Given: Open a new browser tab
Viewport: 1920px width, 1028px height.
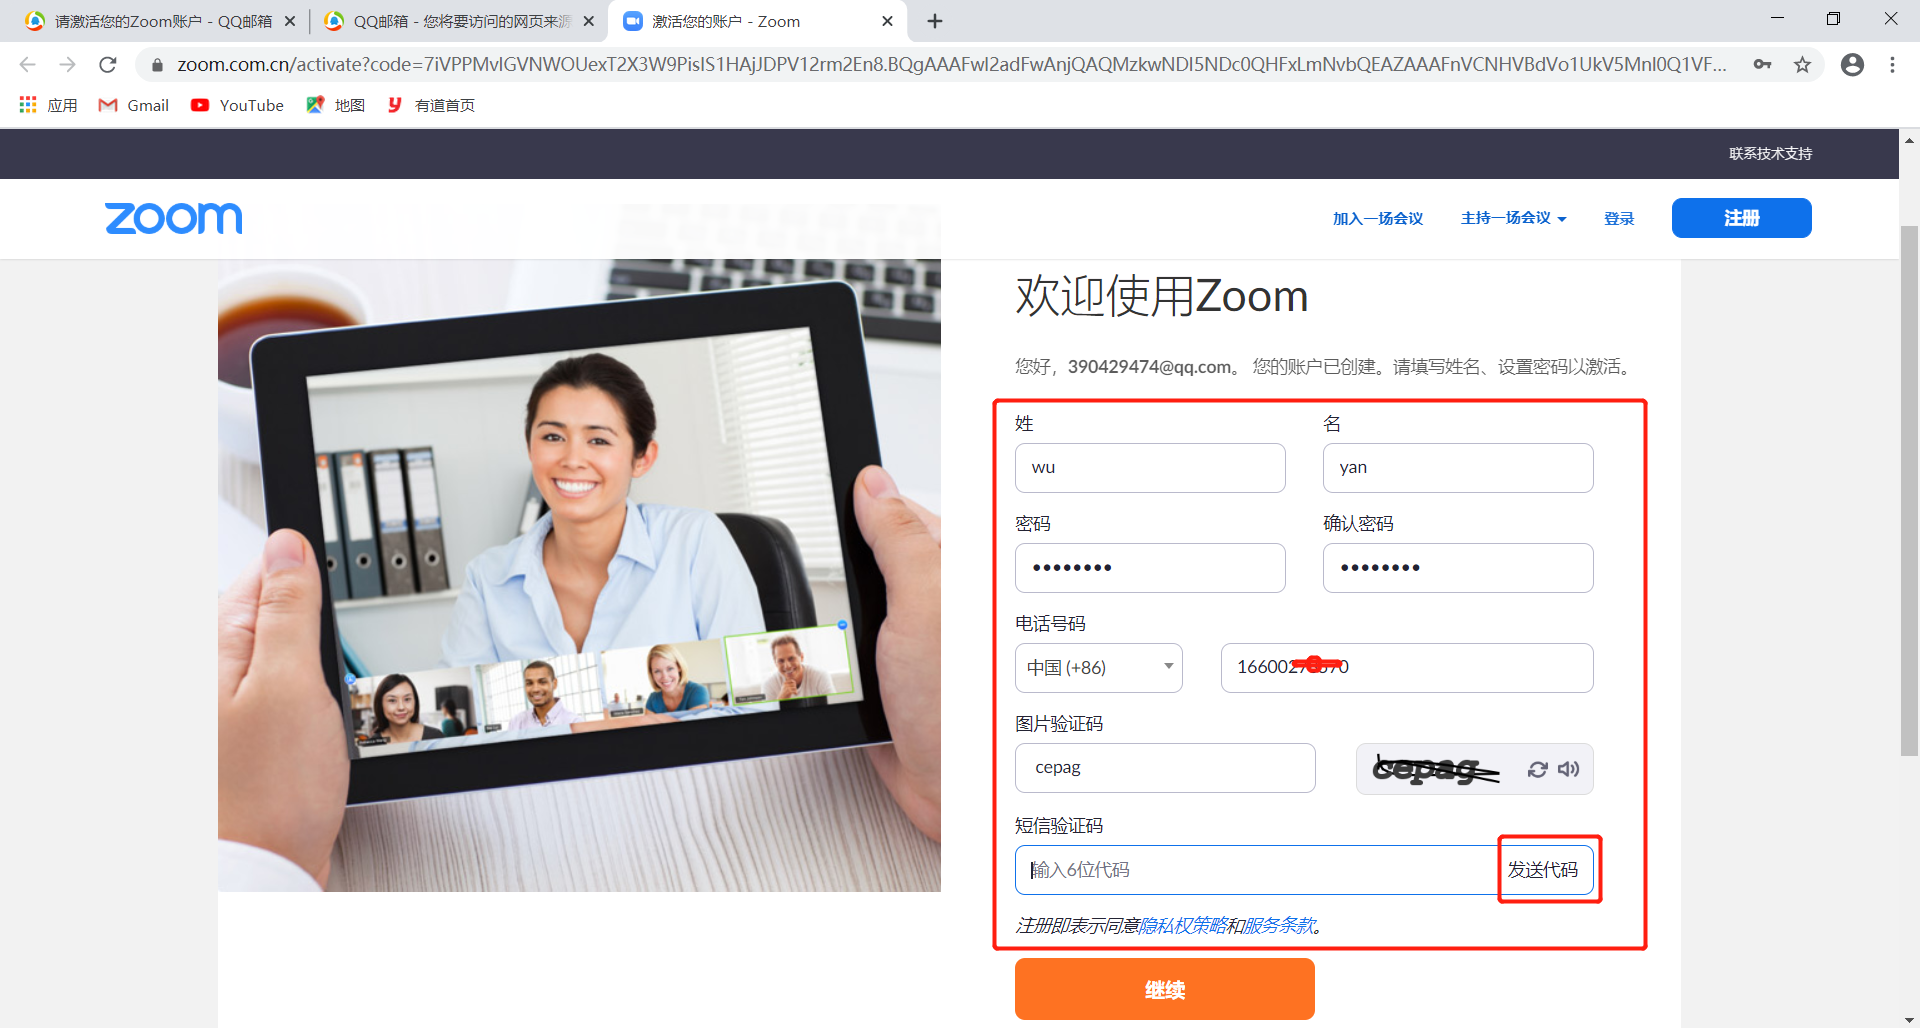Looking at the screenshot, I should [935, 21].
